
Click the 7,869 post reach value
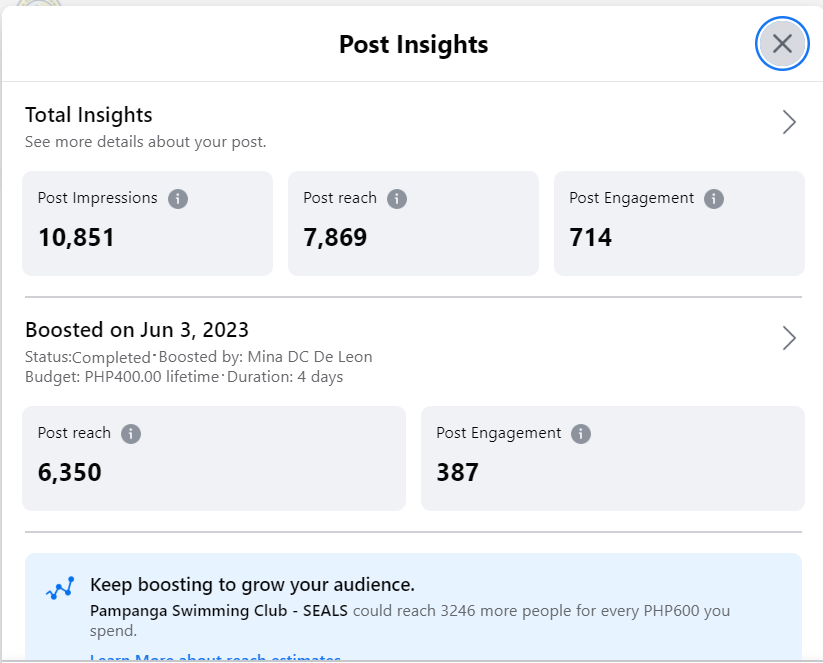click(x=335, y=238)
